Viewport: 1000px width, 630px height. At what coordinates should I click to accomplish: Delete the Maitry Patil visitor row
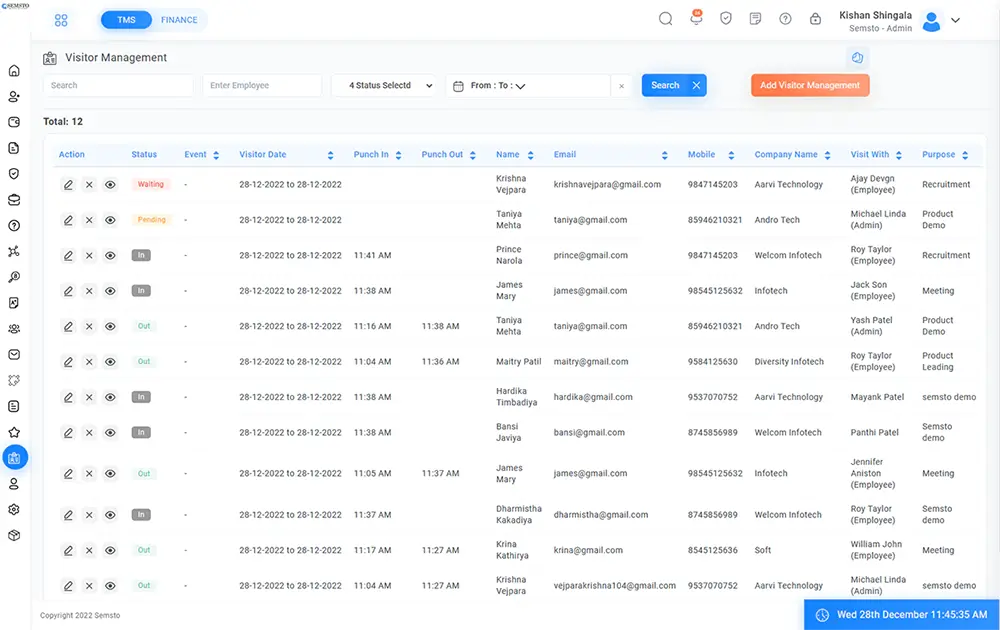(x=89, y=362)
